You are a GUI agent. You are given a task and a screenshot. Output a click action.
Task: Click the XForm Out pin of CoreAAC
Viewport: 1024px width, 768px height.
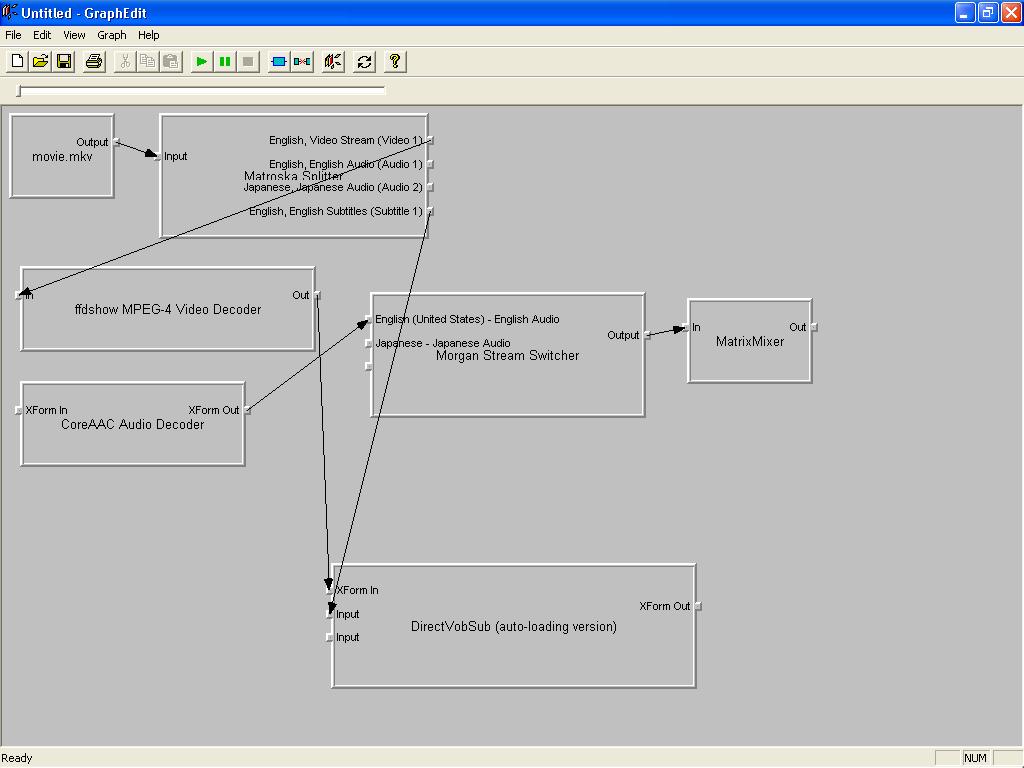click(x=248, y=410)
